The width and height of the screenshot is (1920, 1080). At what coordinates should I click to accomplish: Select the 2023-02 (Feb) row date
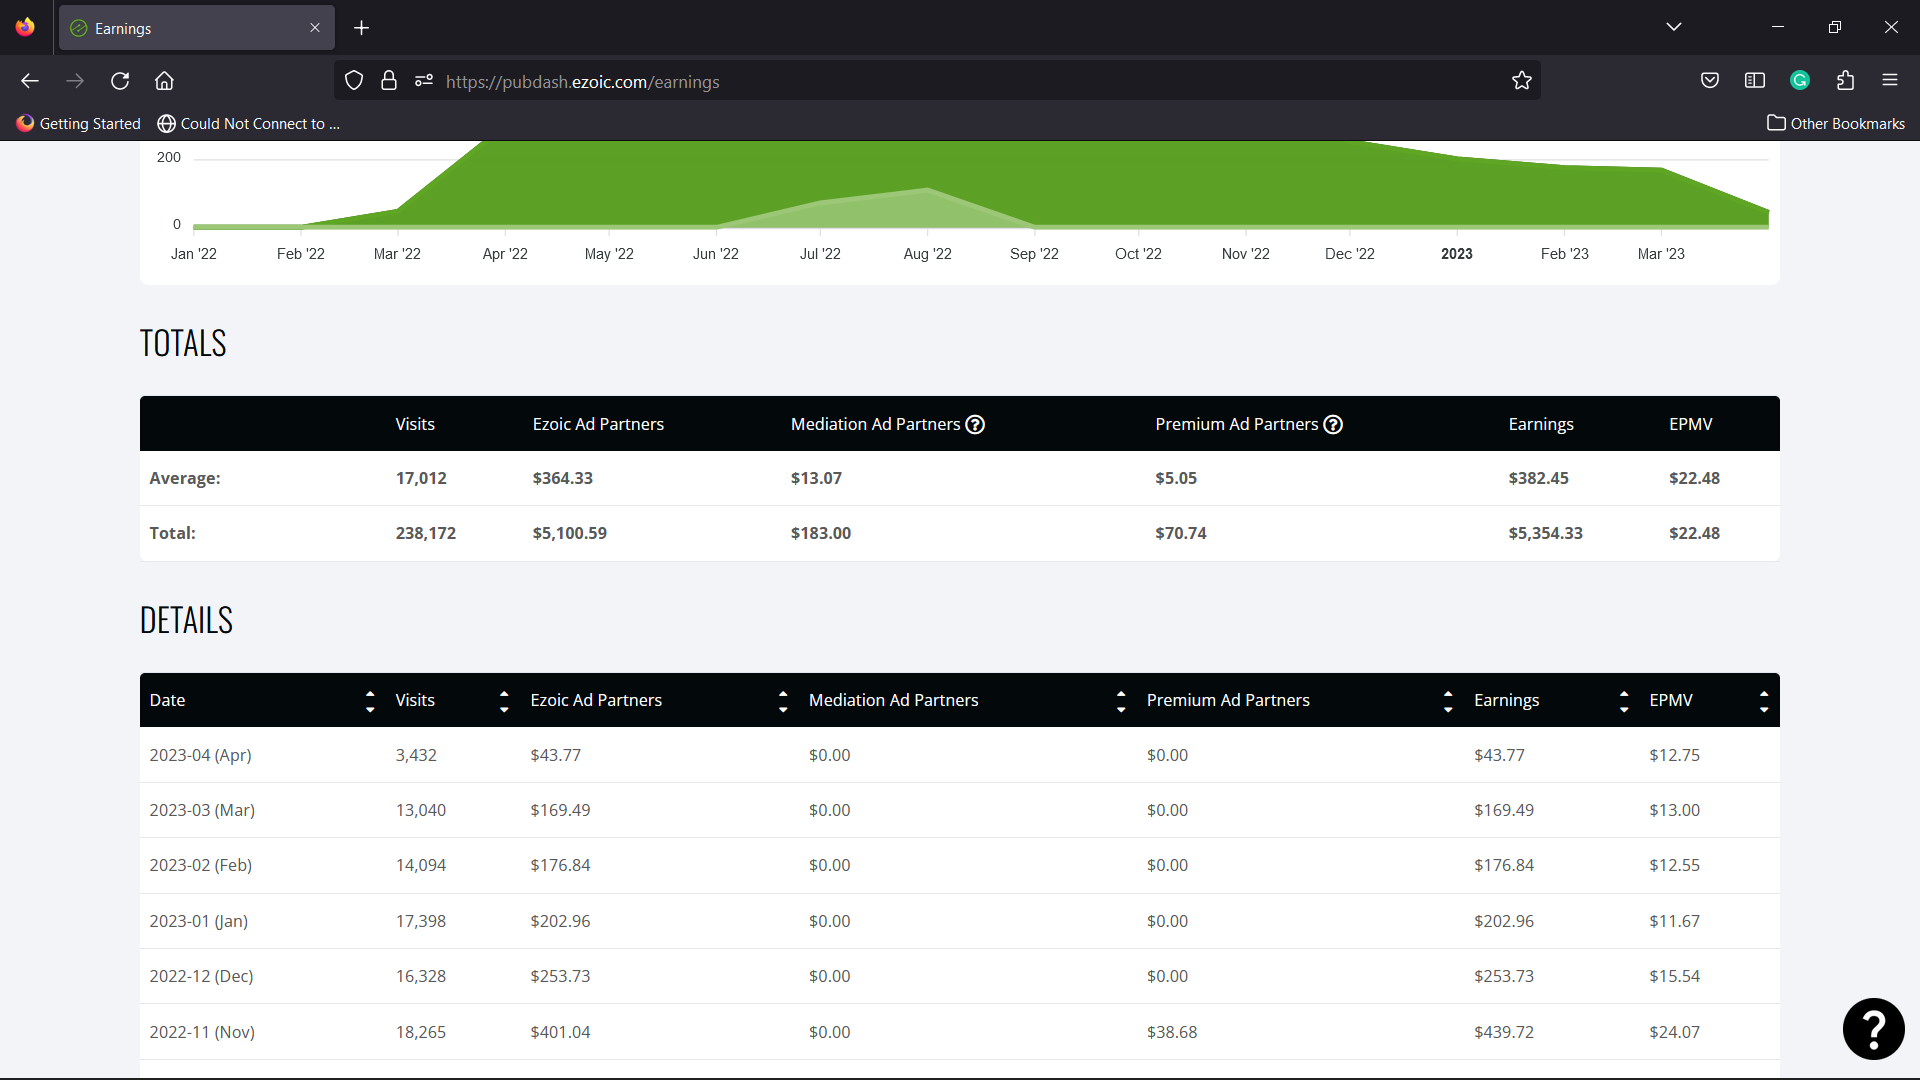tap(200, 866)
